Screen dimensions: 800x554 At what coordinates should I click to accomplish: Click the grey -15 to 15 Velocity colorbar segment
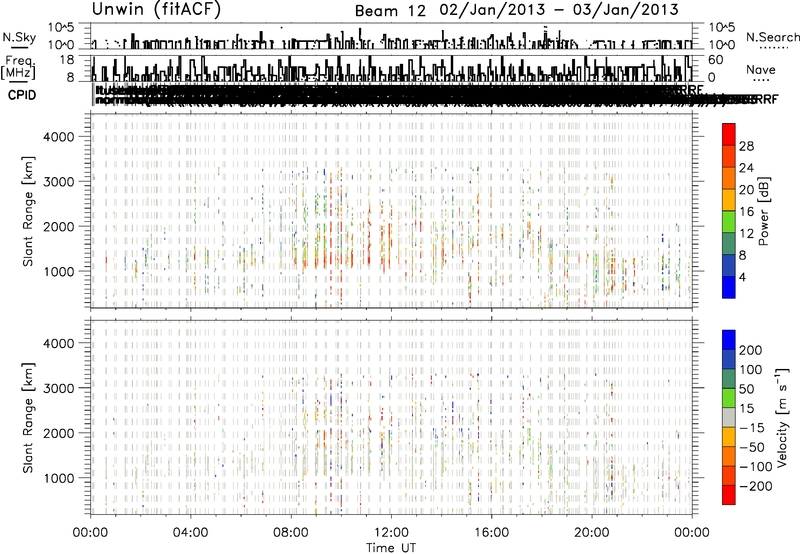coord(729,418)
